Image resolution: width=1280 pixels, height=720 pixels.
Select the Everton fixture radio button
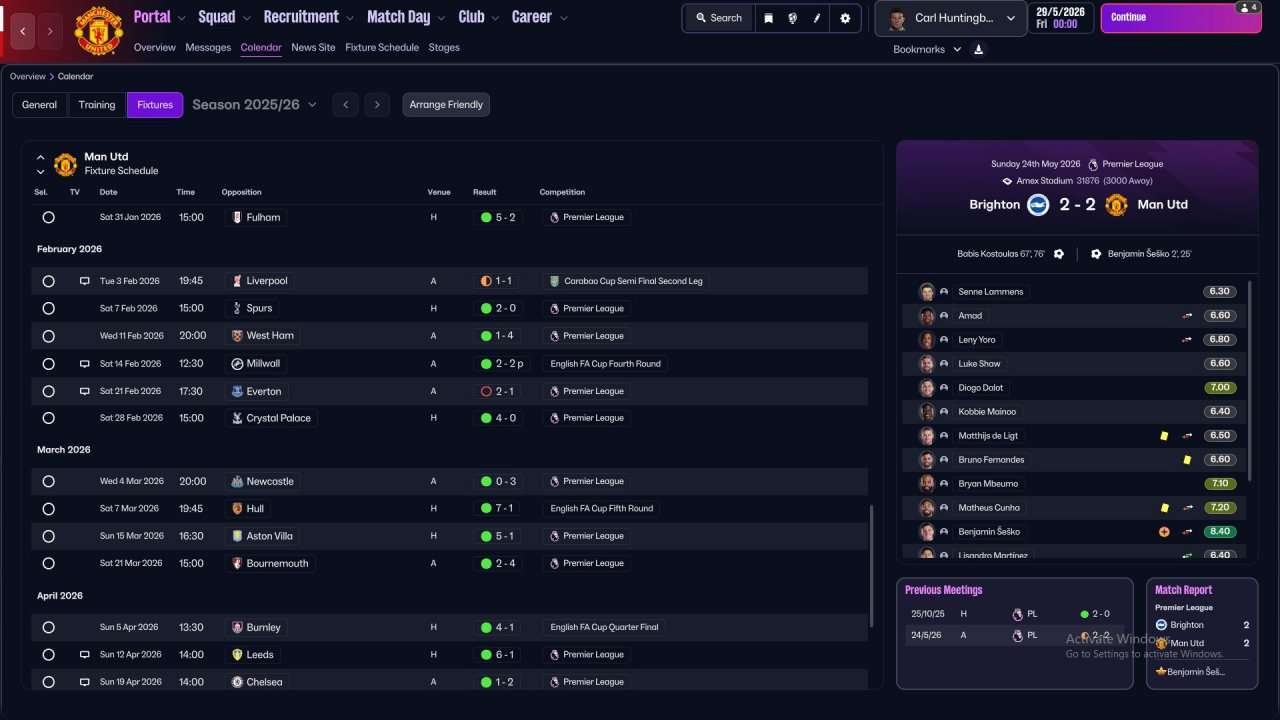(x=48, y=391)
